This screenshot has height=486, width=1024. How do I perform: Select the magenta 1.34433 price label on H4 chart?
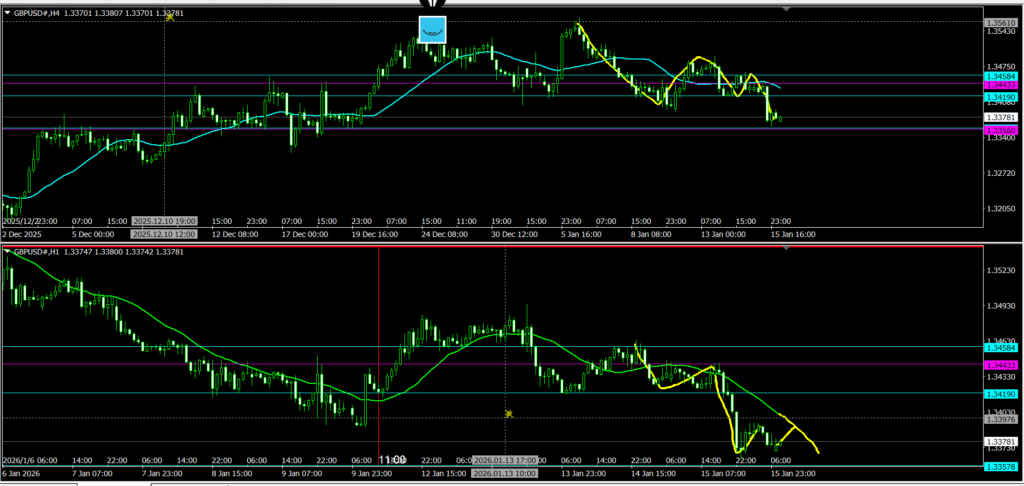(x=1000, y=86)
